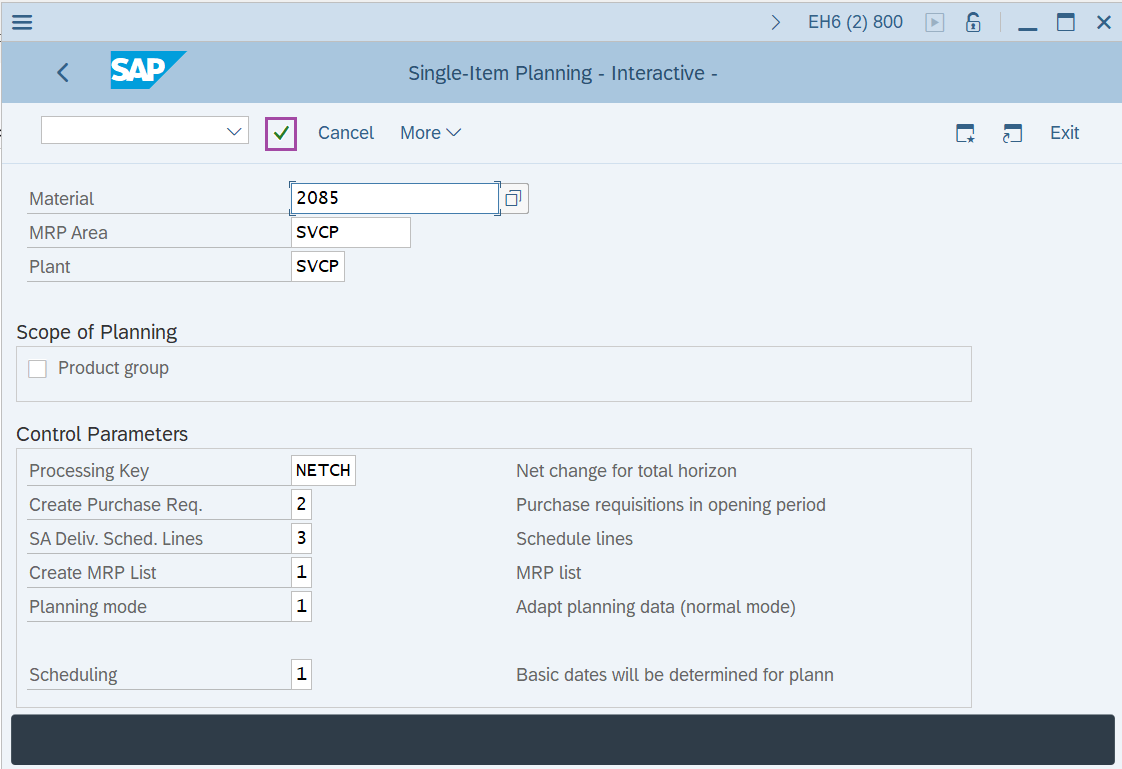This screenshot has width=1122, height=769.
Task: Click the Cancel button
Action: point(346,133)
